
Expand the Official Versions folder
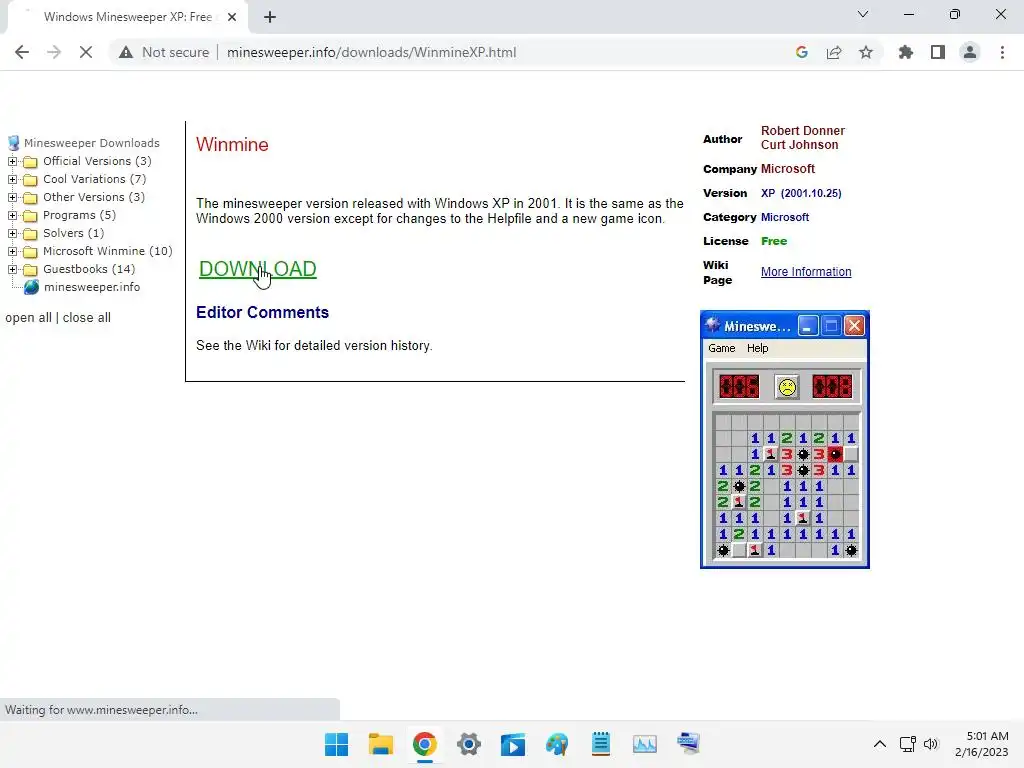coord(12,161)
